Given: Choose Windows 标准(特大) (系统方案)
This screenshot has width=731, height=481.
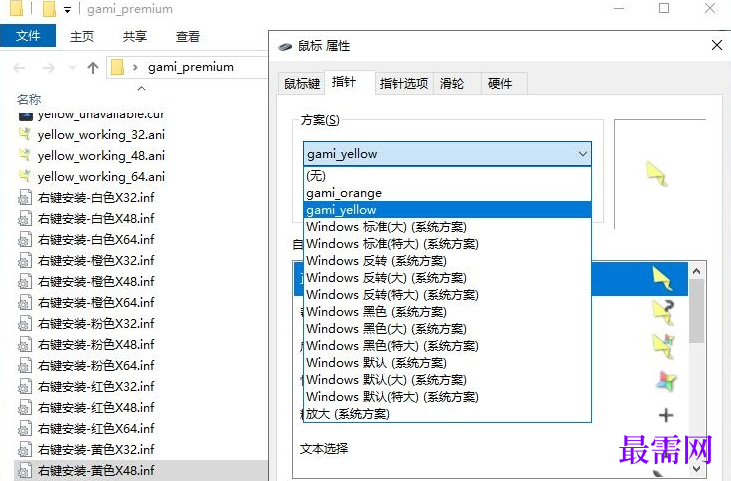Looking at the screenshot, I should pyautogui.click(x=447, y=244).
